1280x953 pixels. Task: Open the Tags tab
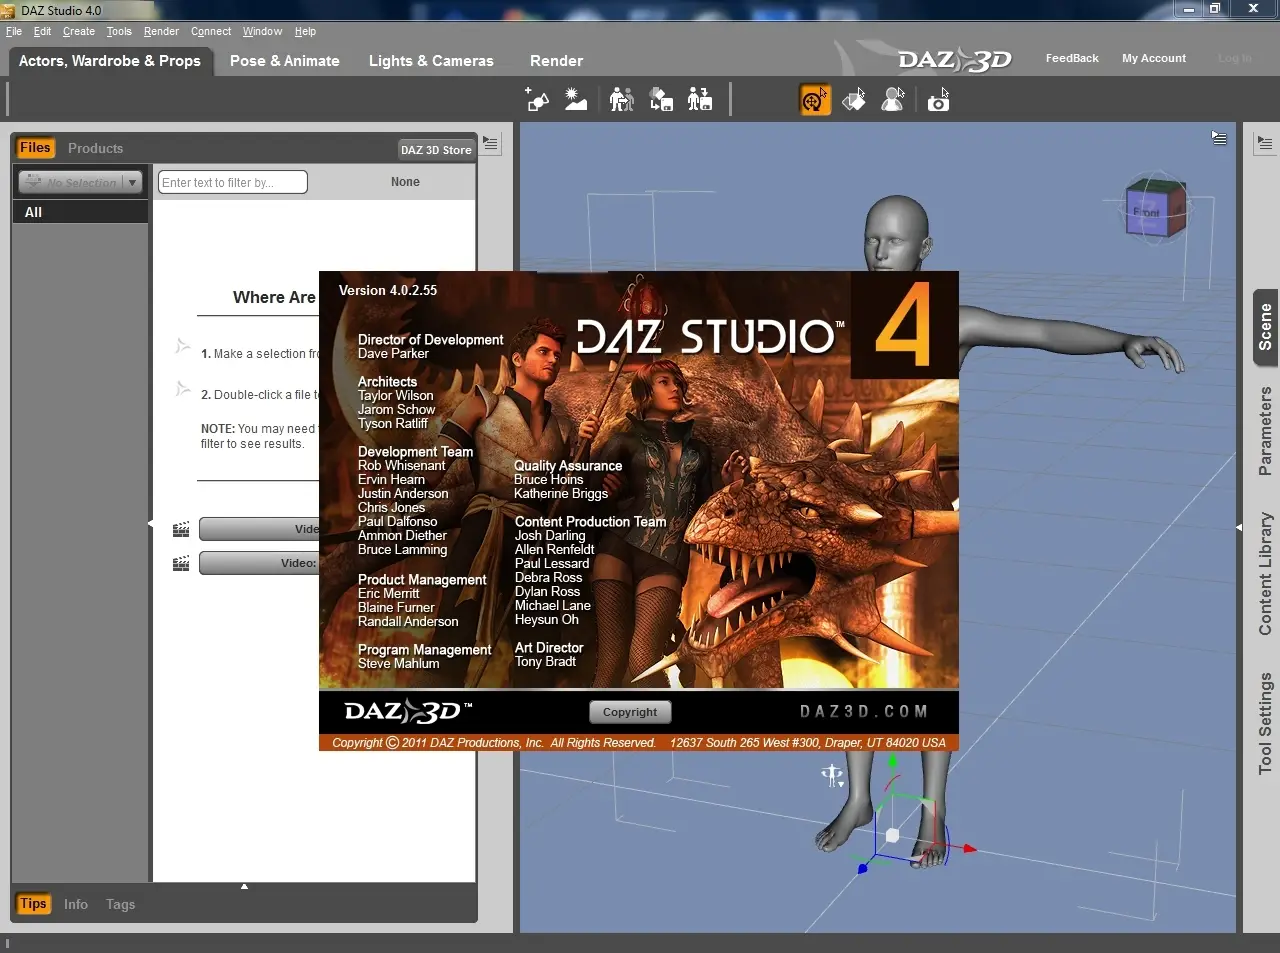120,904
